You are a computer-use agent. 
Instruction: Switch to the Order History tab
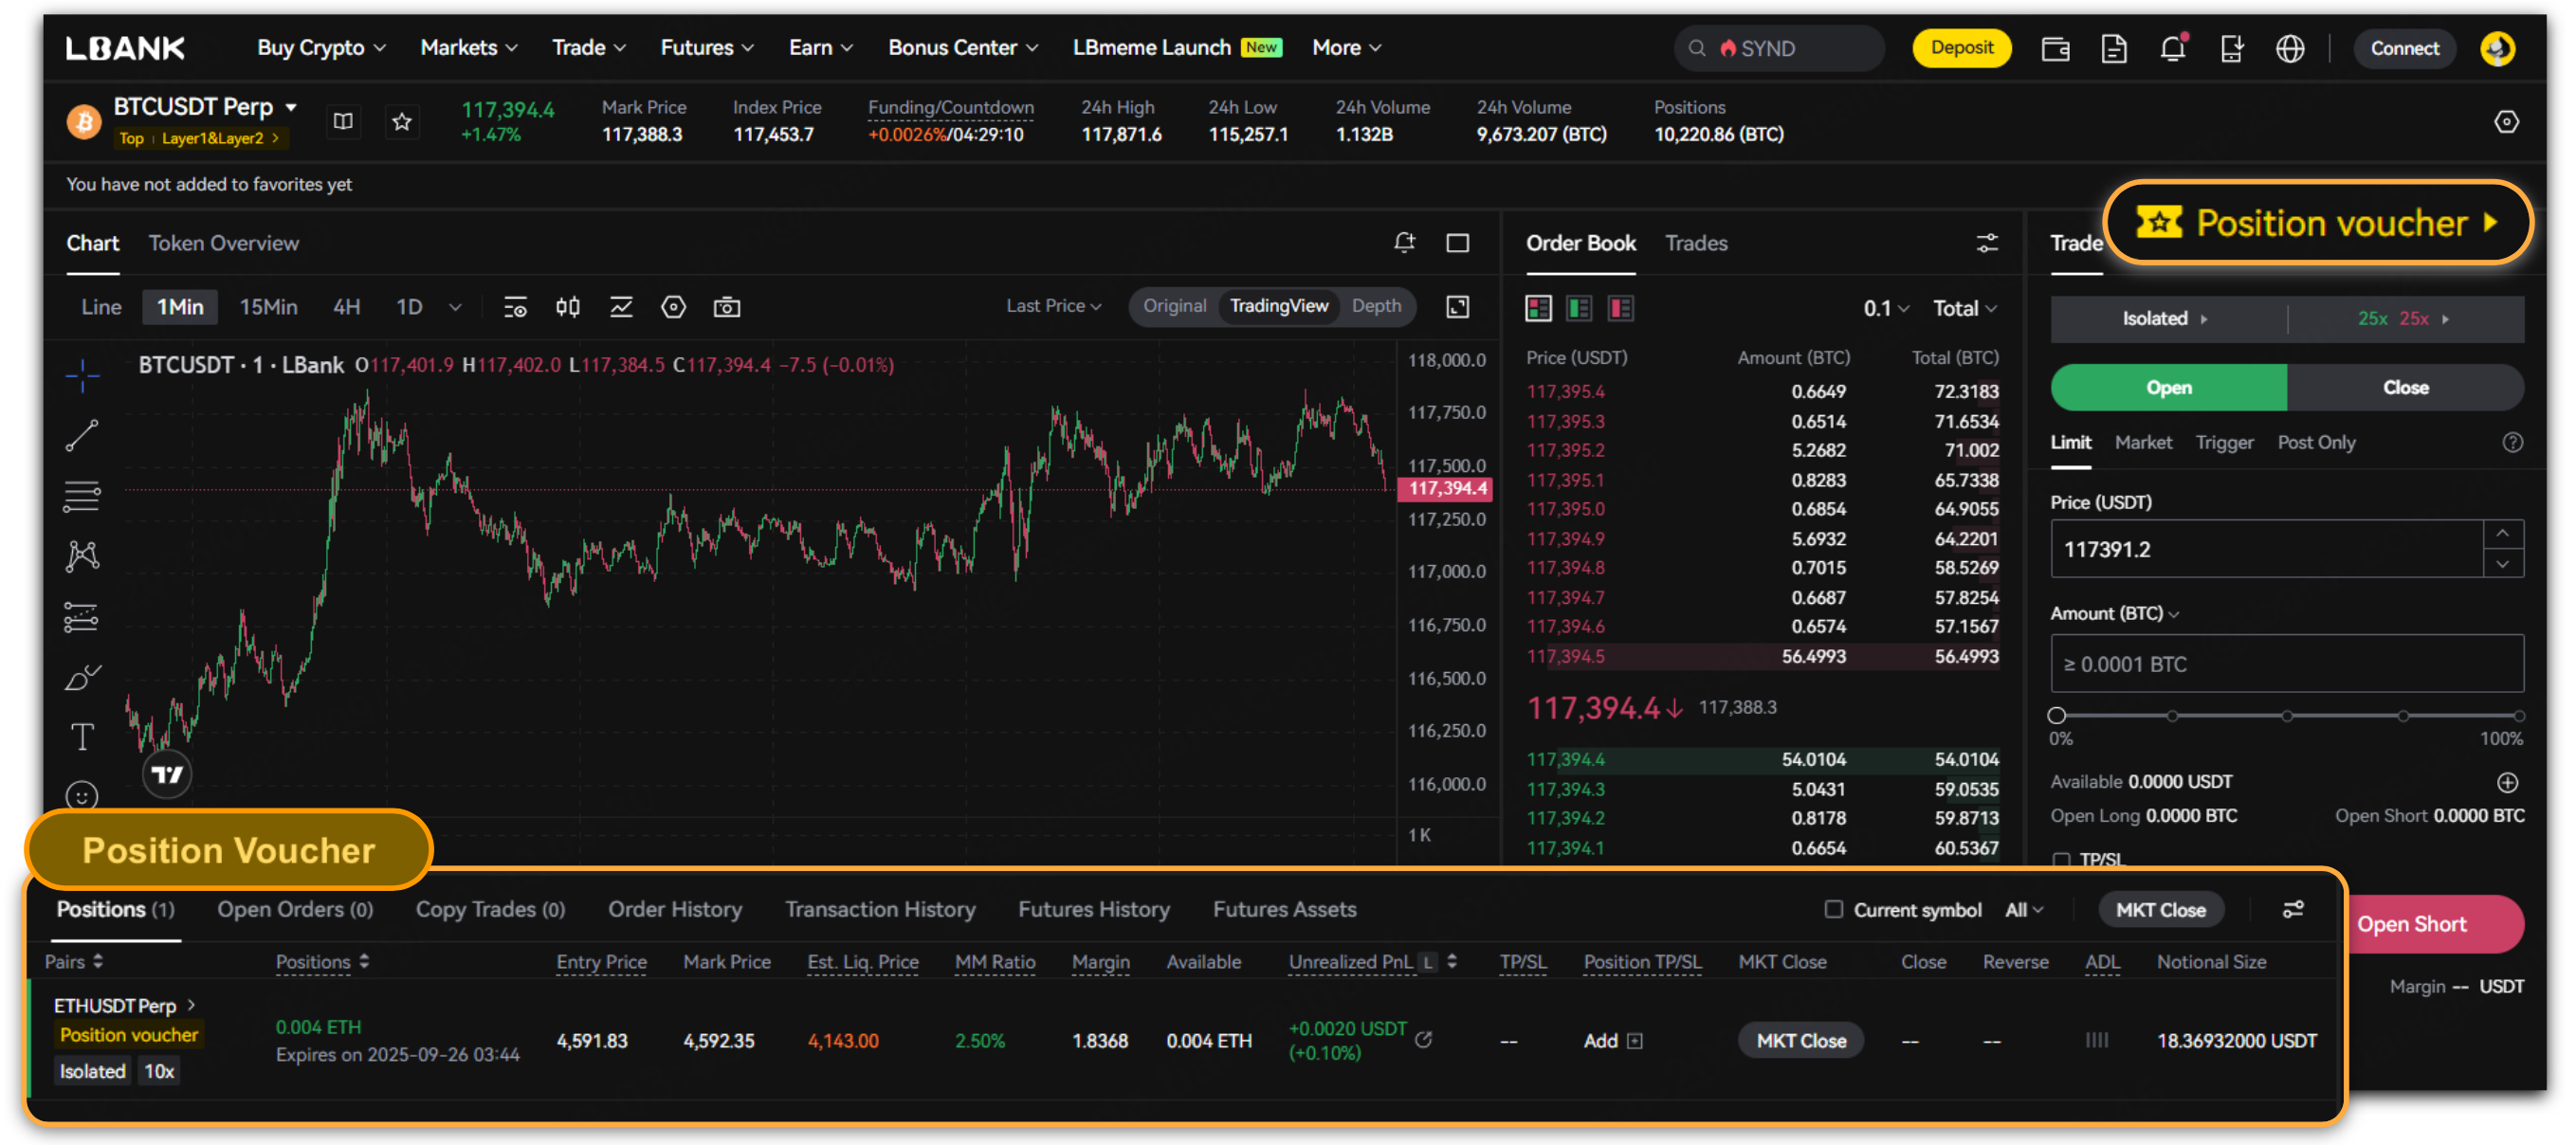675,909
